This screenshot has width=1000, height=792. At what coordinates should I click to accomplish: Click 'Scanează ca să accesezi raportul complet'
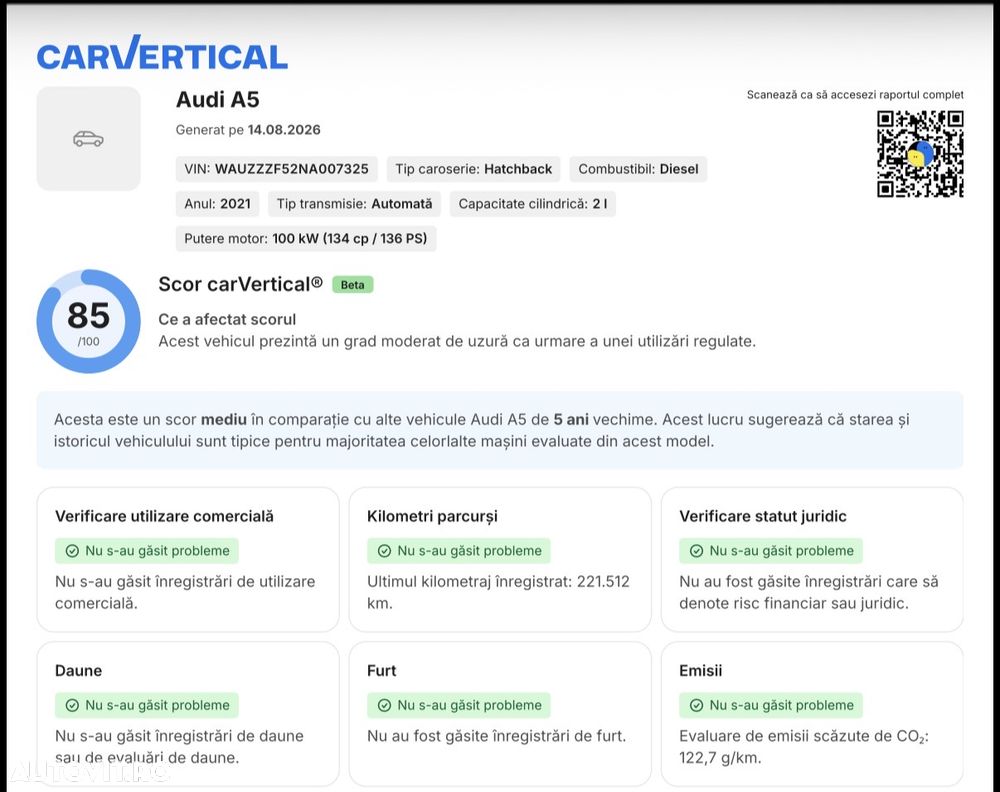(855, 95)
